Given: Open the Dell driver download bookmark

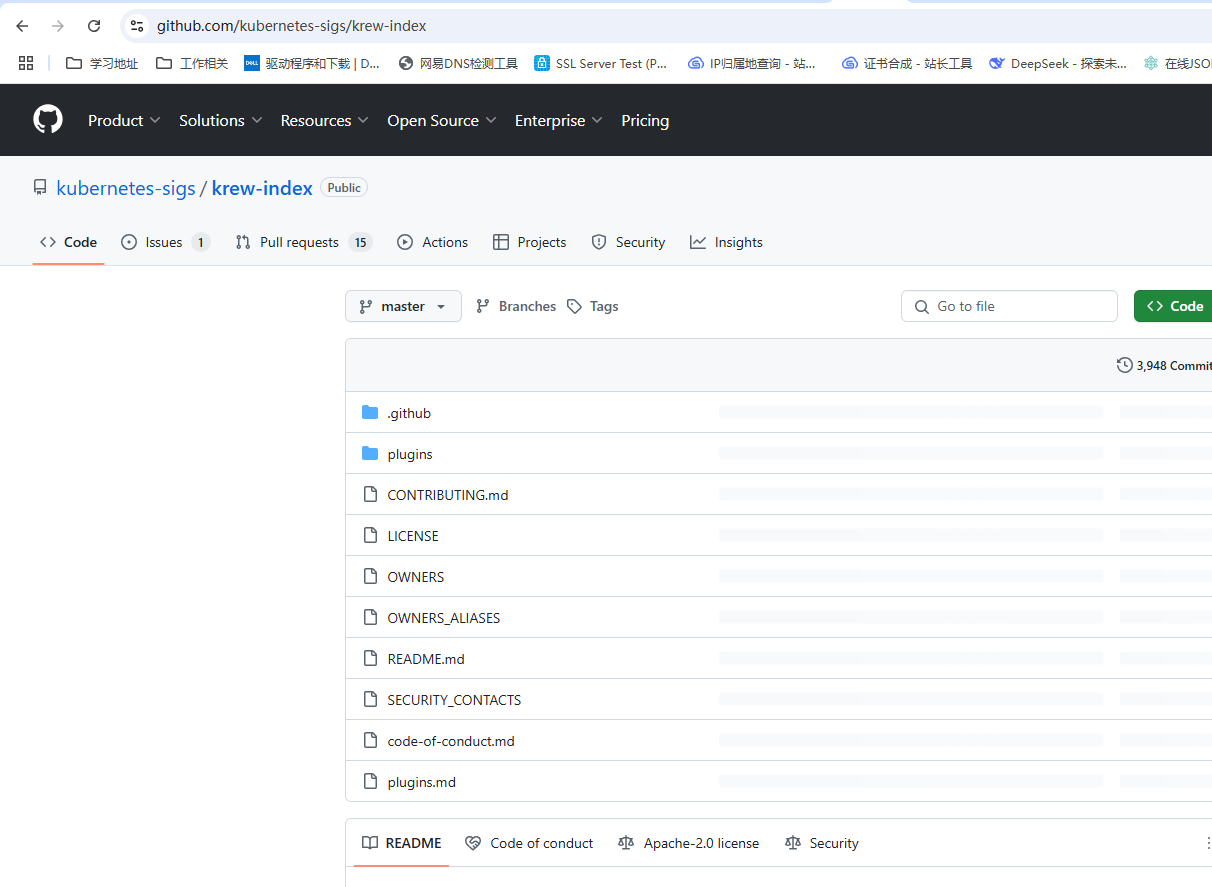Looking at the screenshot, I should point(312,63).
